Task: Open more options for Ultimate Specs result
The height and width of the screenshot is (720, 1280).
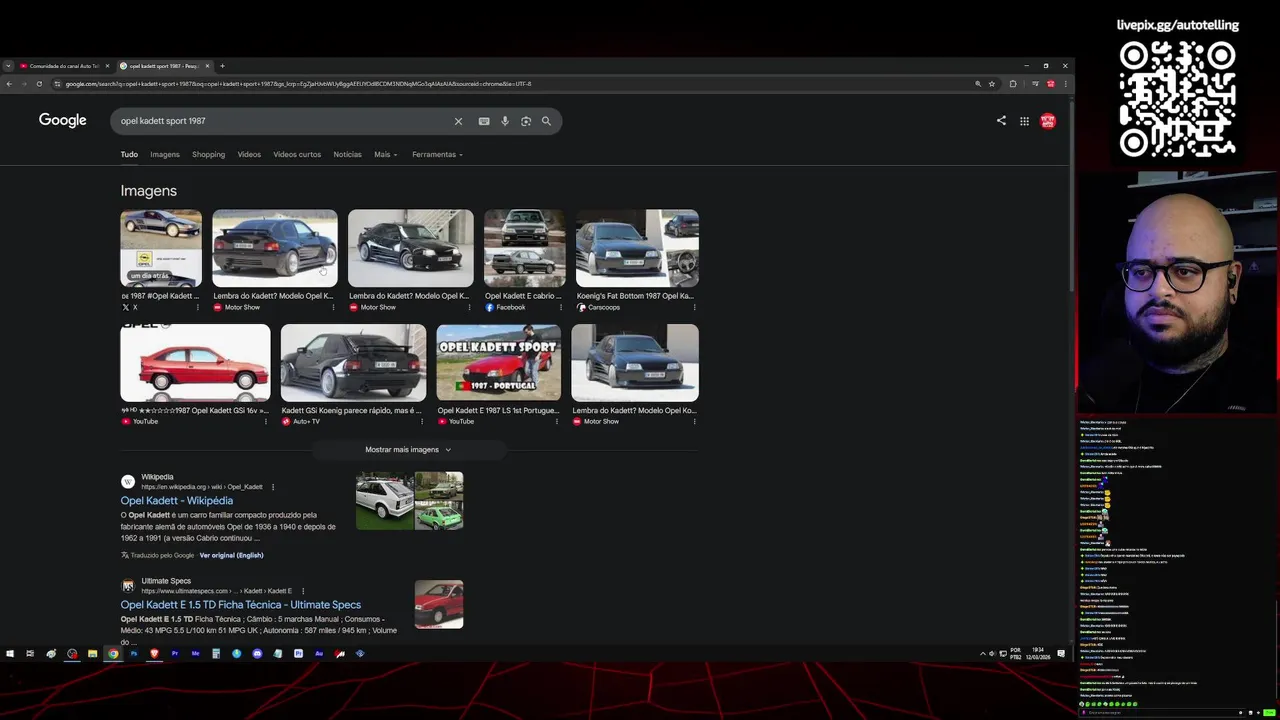Action: [x=303, y=591]
